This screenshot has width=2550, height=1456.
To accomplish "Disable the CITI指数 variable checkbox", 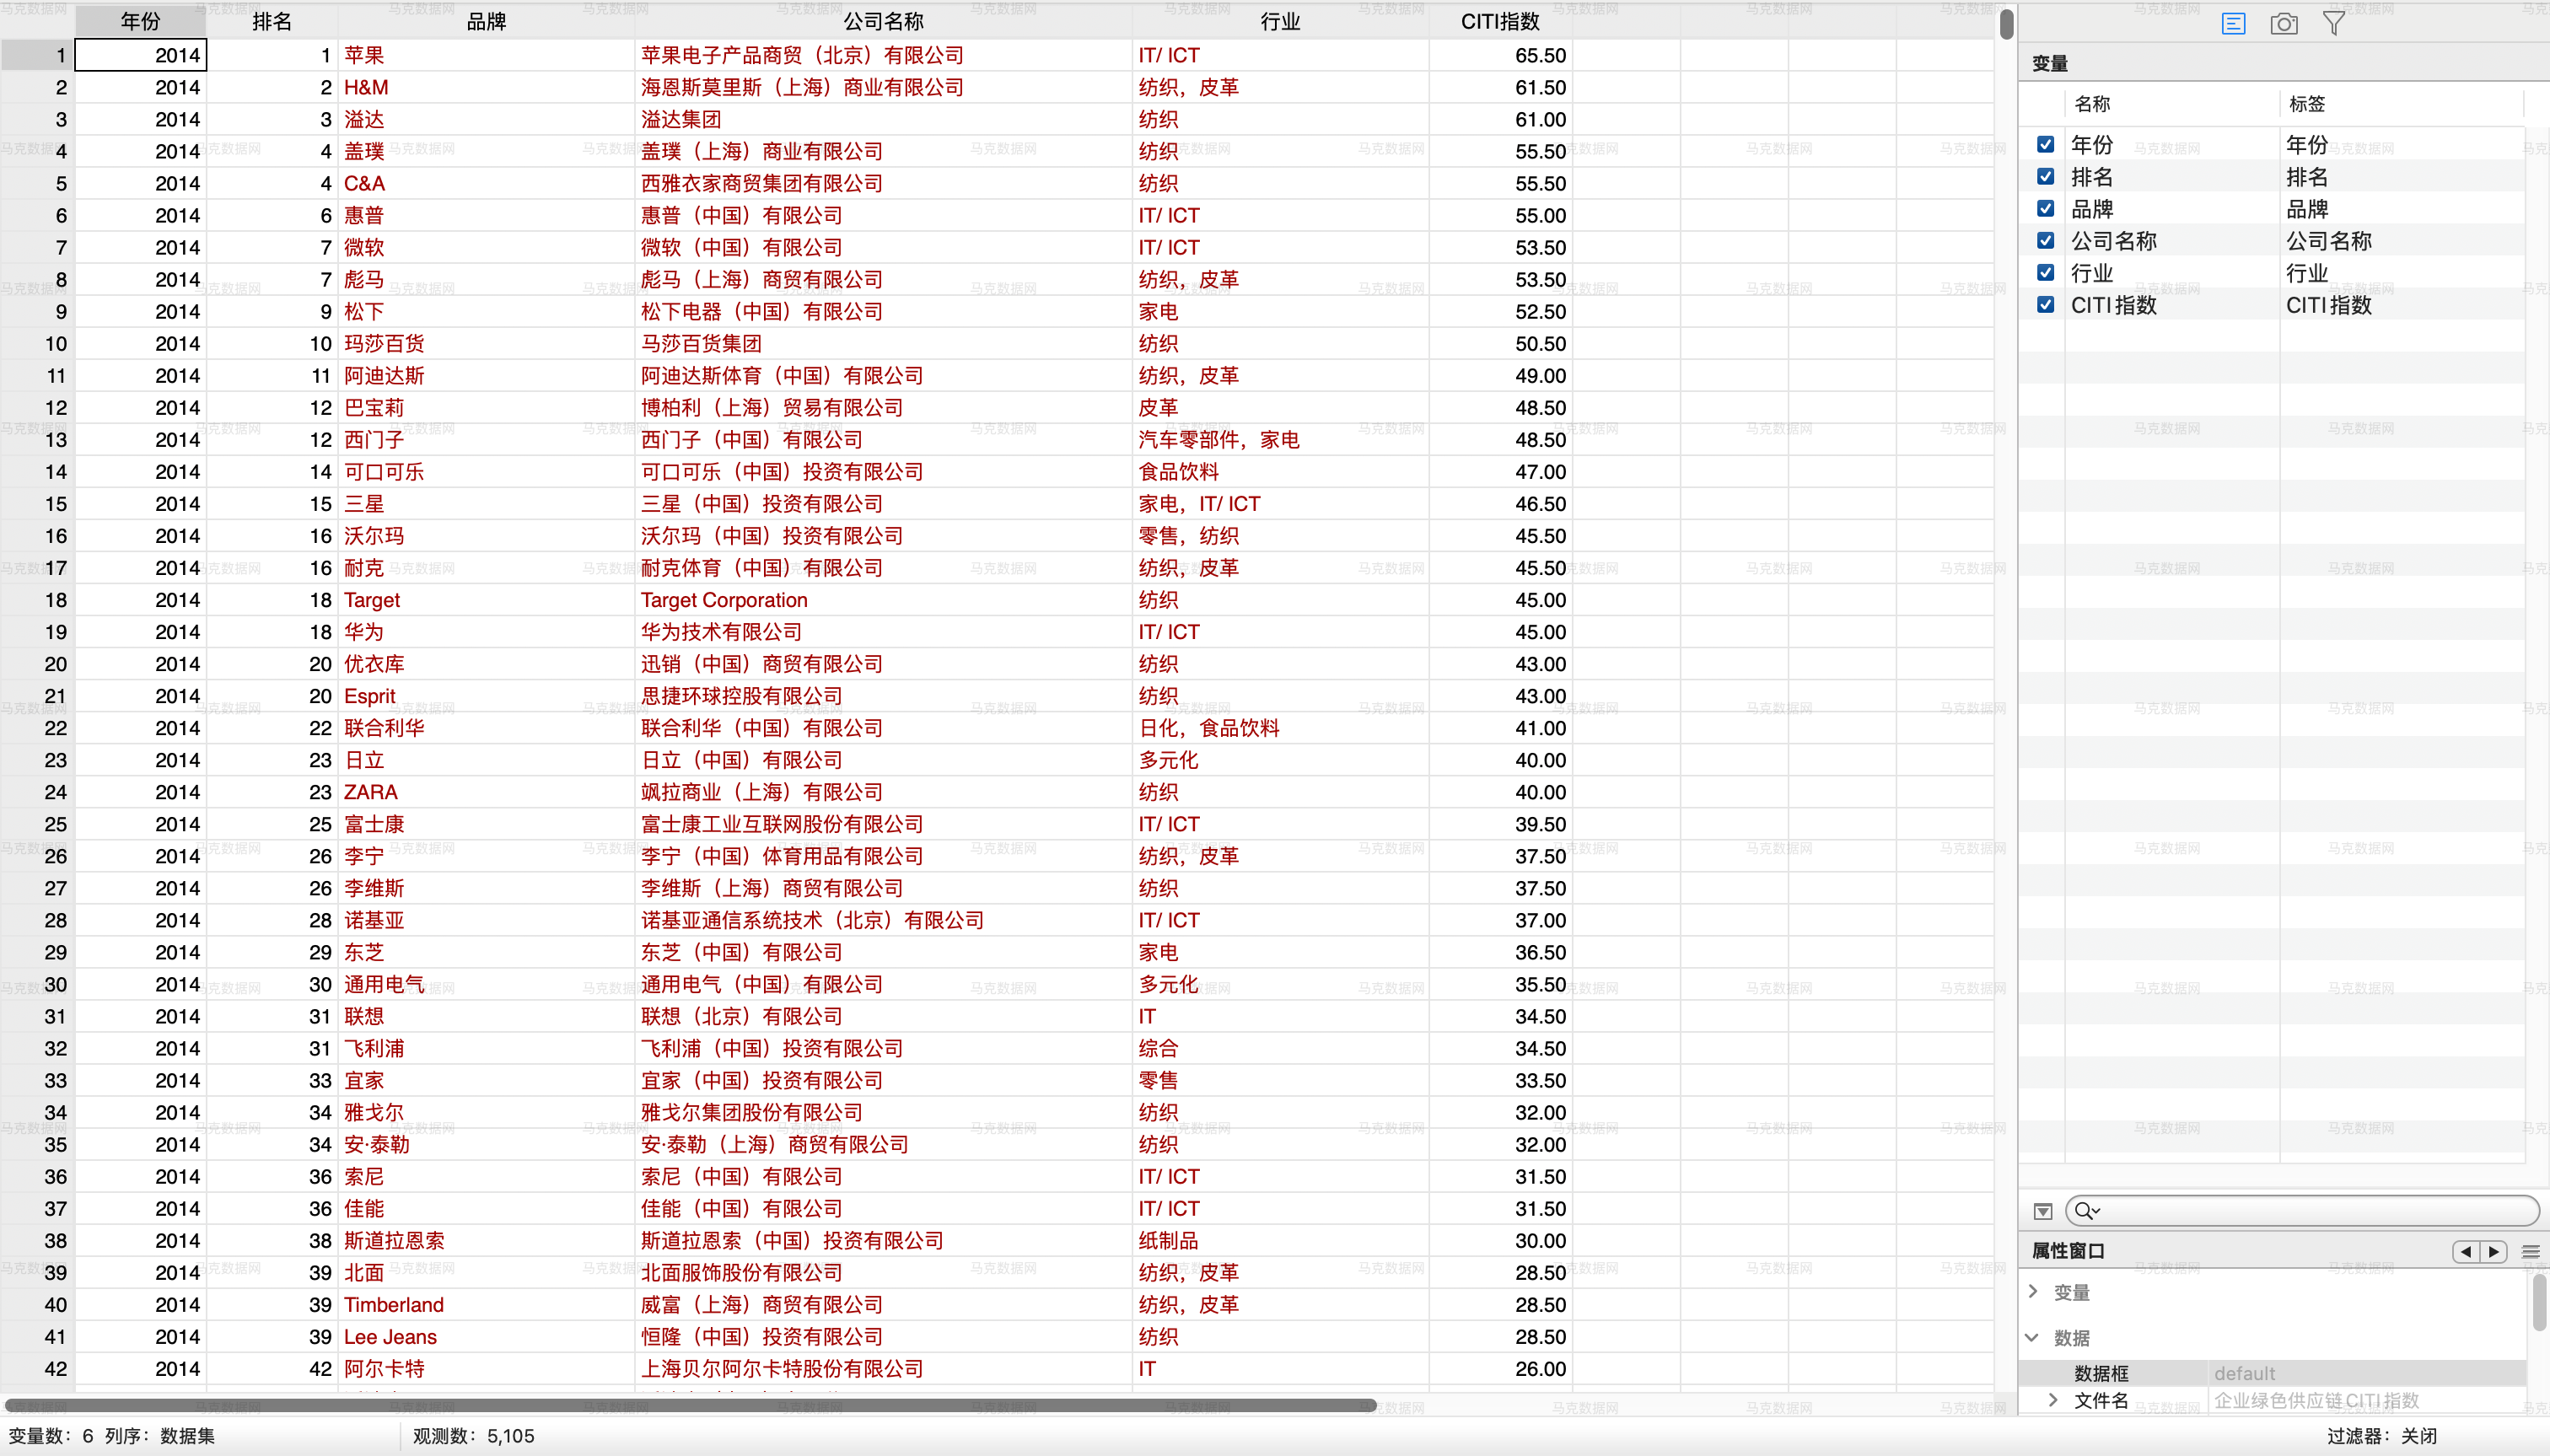I will coord(2046,305).
